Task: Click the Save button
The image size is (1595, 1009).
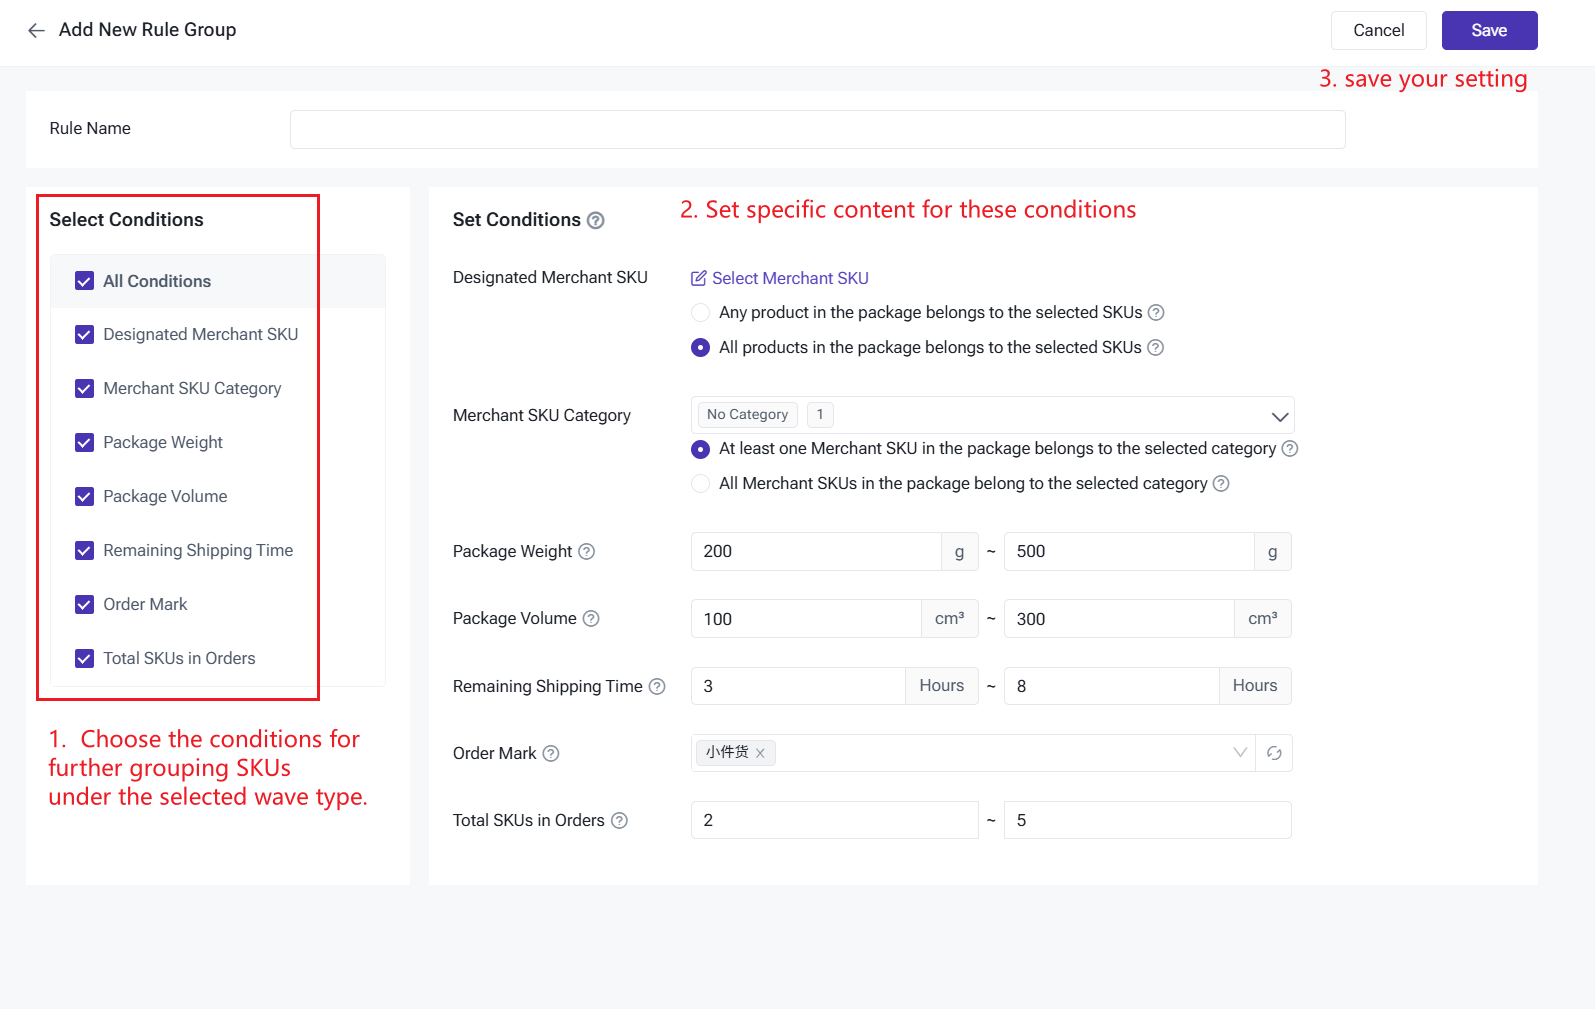Action: click(x=1489, y=31)
